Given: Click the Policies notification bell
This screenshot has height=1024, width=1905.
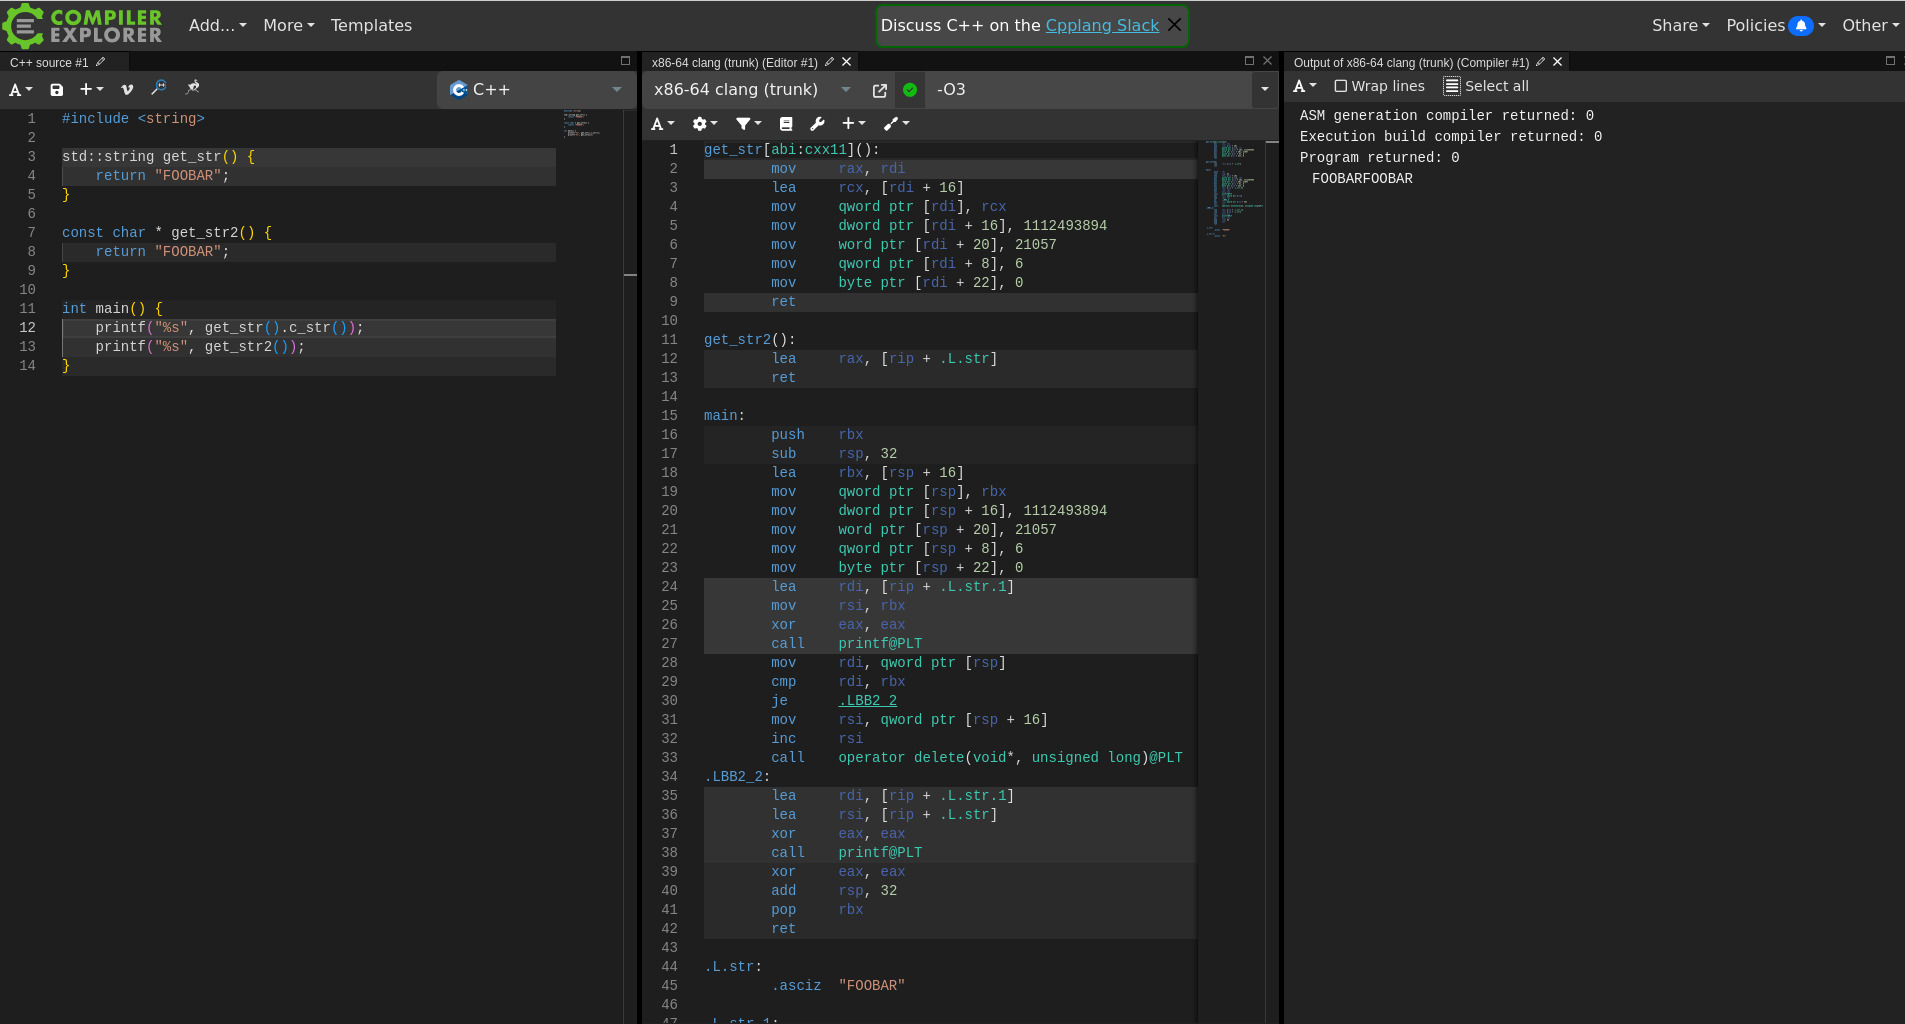Looking at the screenshot, I should tap(1801, 26).
